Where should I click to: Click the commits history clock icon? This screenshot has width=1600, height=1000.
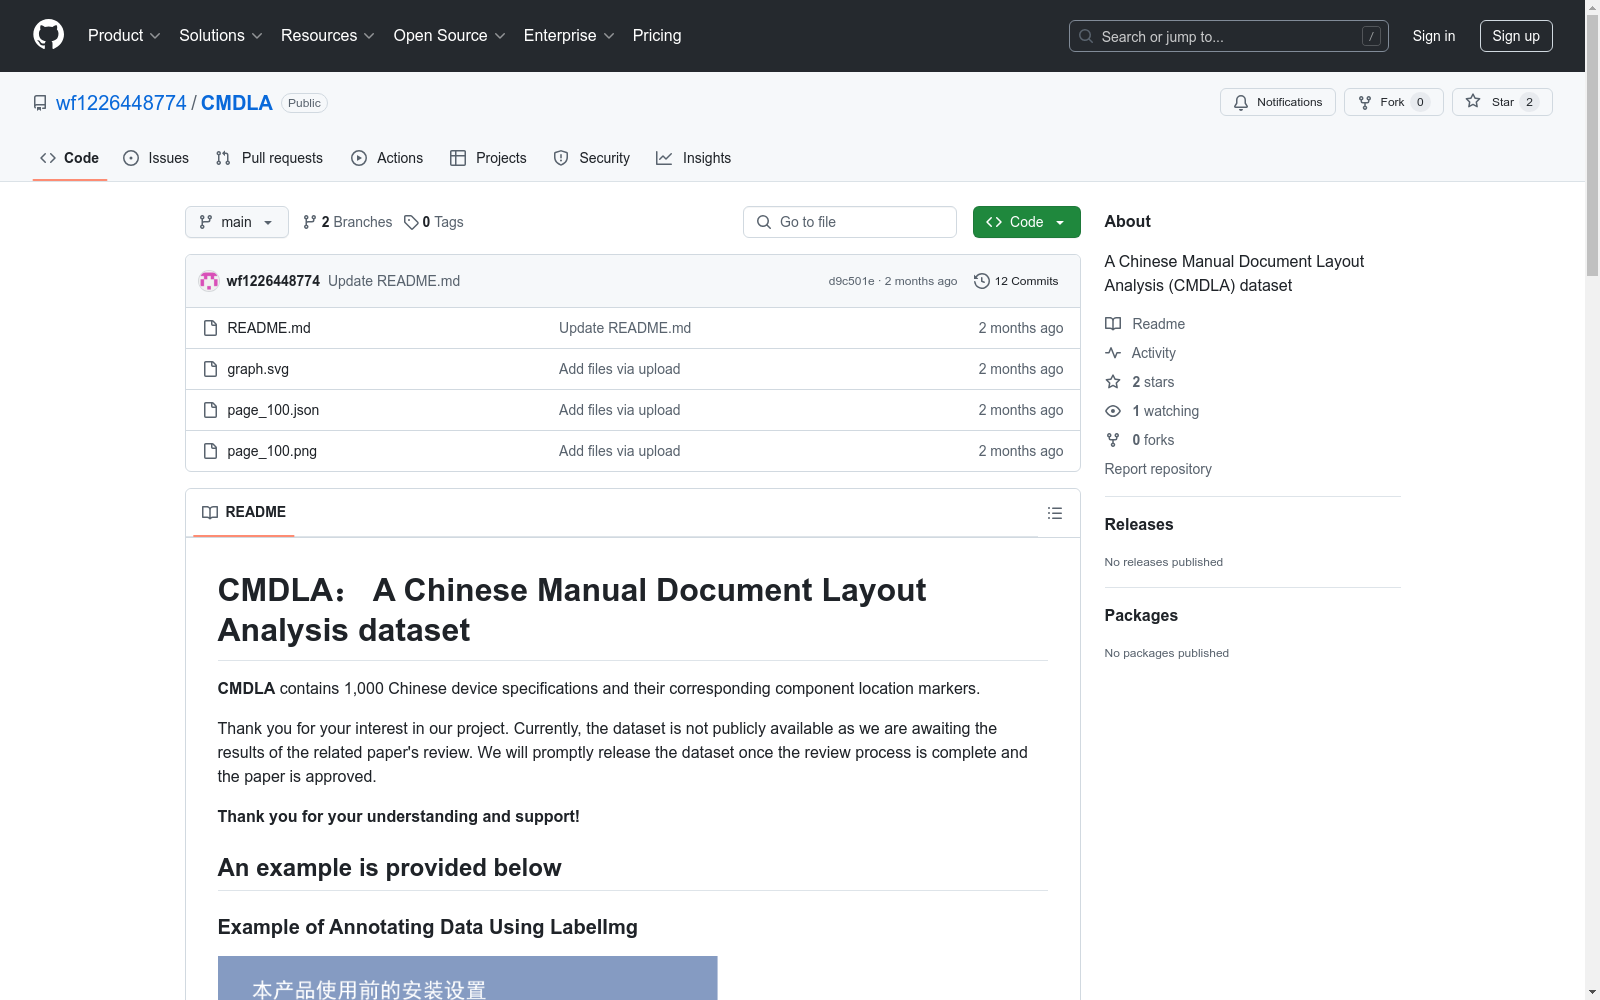tap(982, 281)
